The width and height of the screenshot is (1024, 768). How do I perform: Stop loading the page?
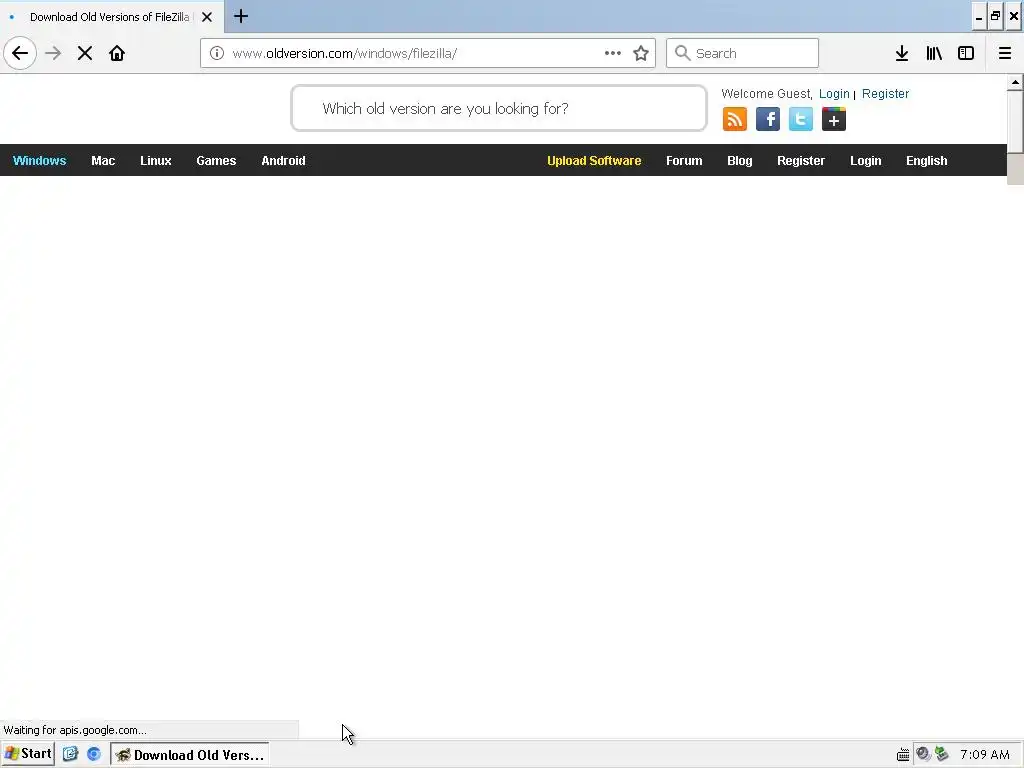point(85,53)
